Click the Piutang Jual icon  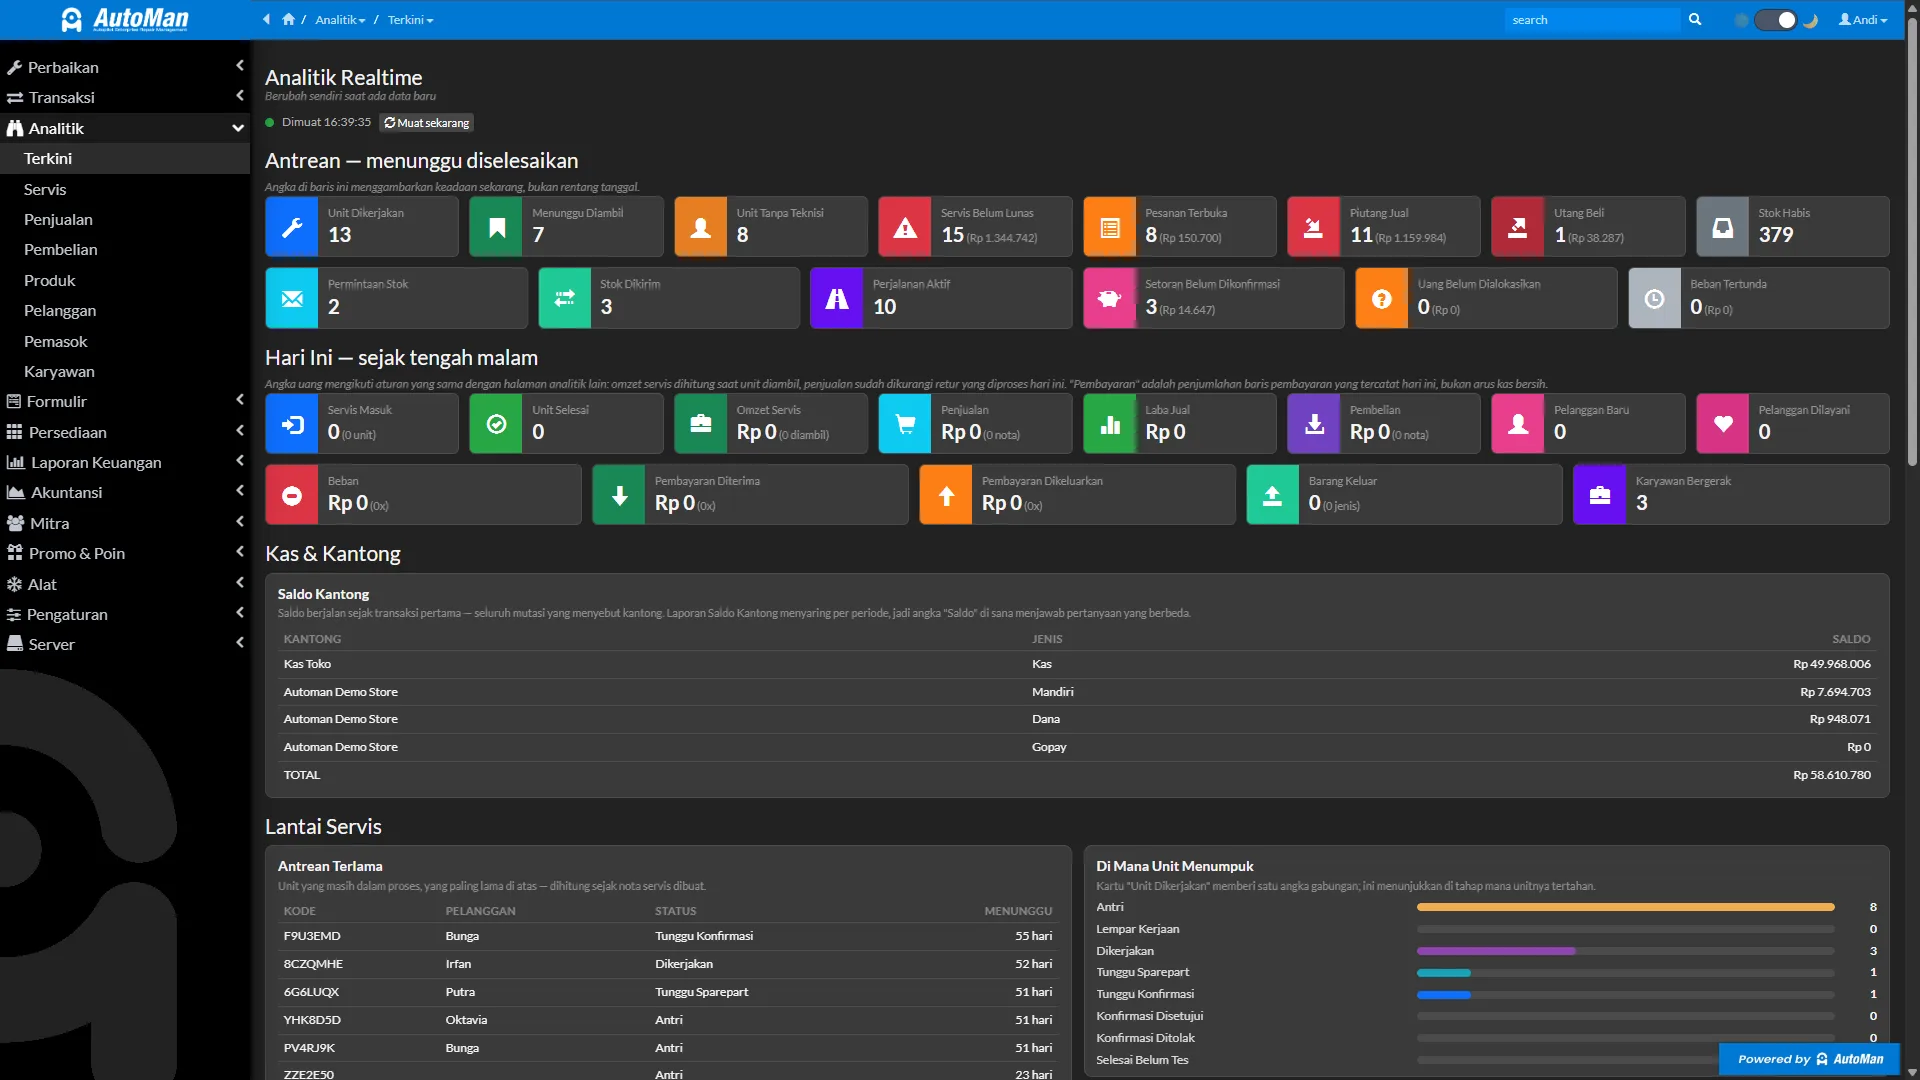click(x=1314, y=227)
